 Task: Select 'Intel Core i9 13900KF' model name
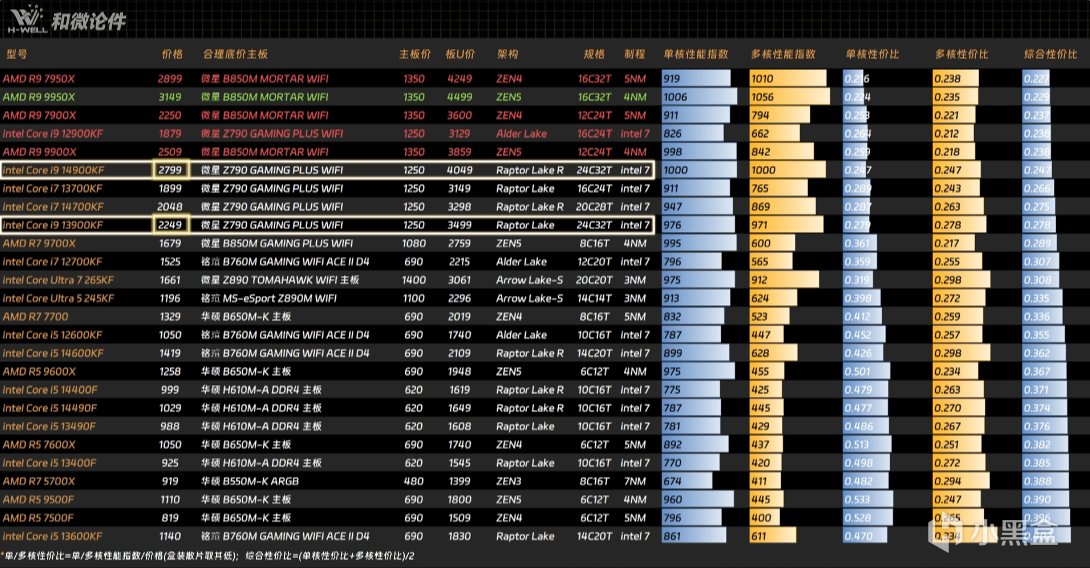53,225
